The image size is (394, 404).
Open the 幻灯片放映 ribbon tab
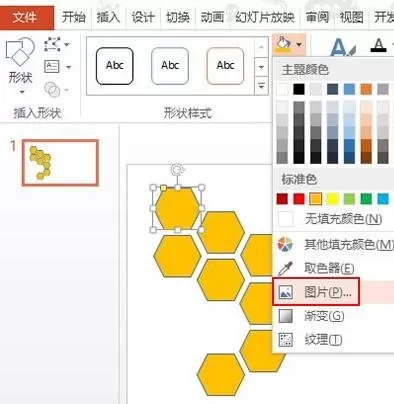click(x=265, y=17)
